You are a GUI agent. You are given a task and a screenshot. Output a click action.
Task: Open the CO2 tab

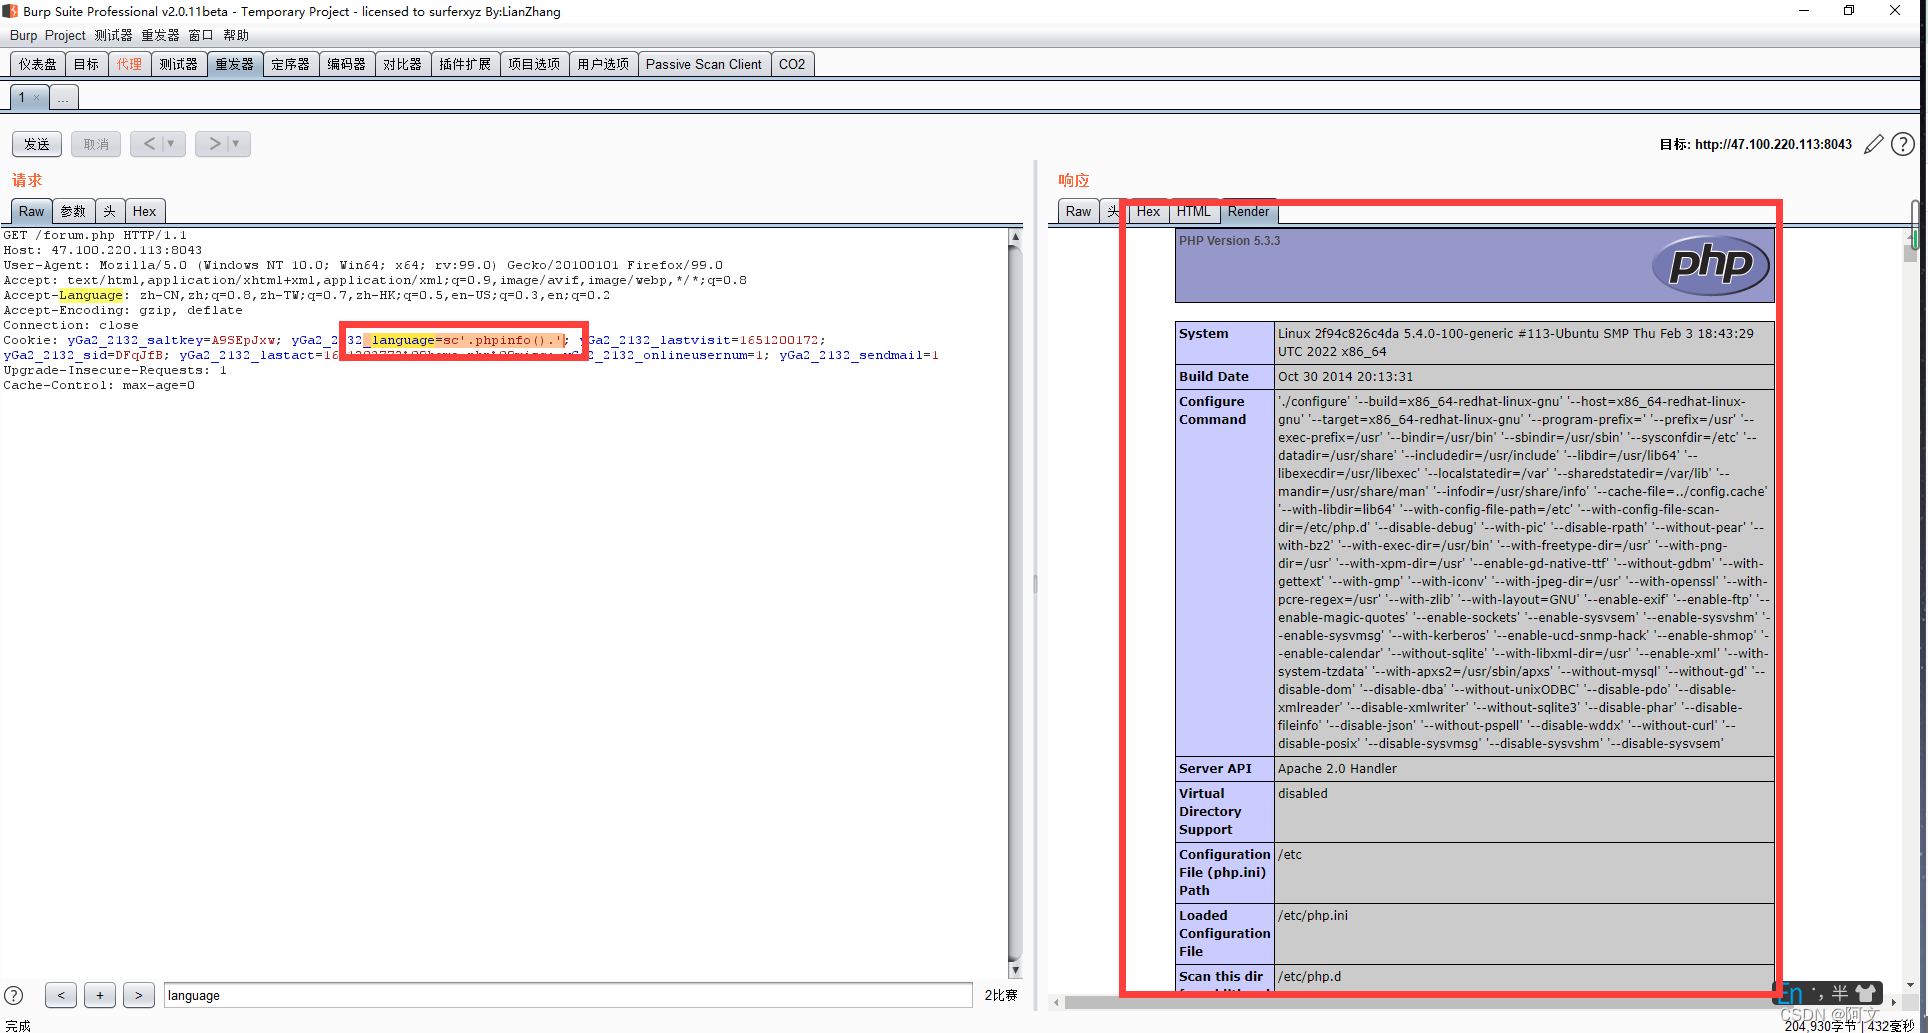792,64
